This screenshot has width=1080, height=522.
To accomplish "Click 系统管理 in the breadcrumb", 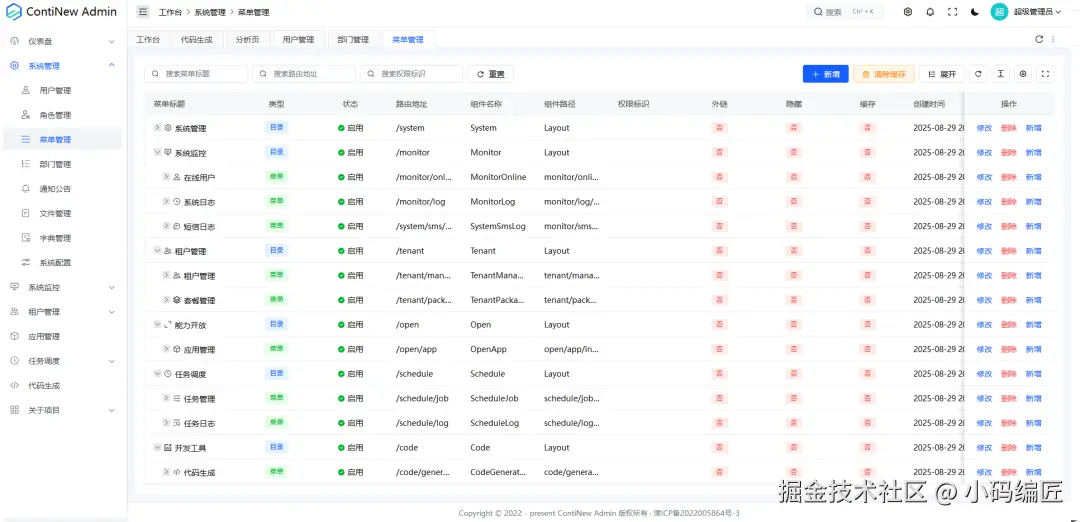I will (209, 12).
